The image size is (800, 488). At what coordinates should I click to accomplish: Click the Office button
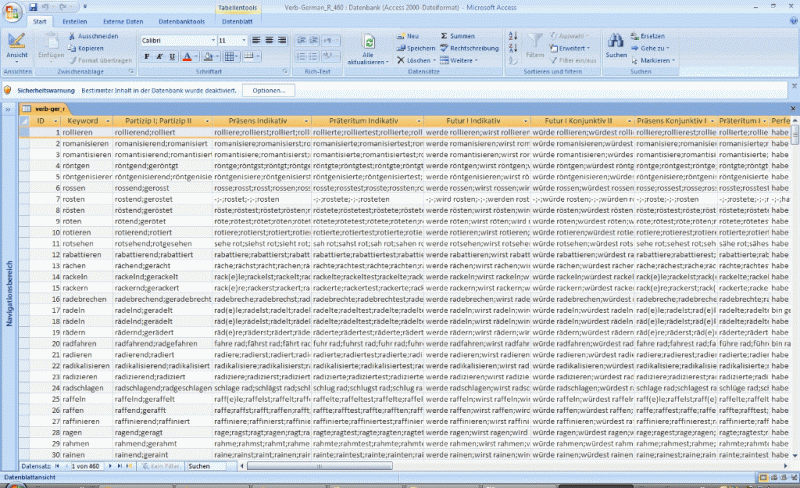[11, 11]
